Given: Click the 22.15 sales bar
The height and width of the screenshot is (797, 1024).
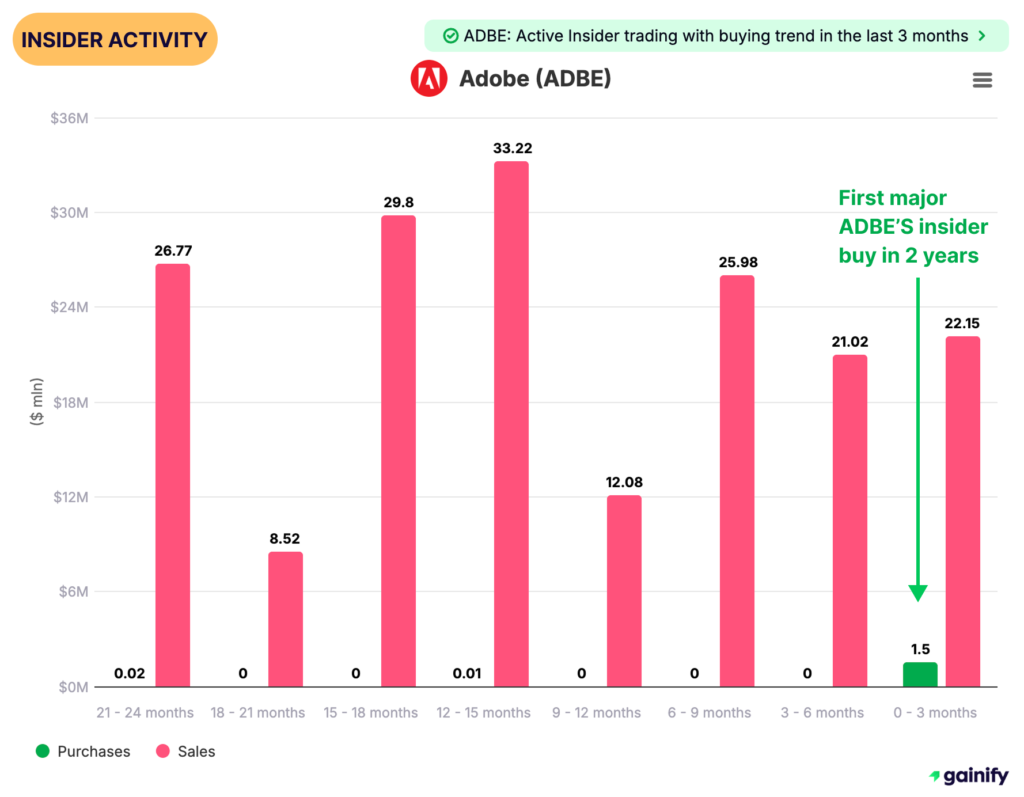Looking at the screenshot, I should point(963,511).
